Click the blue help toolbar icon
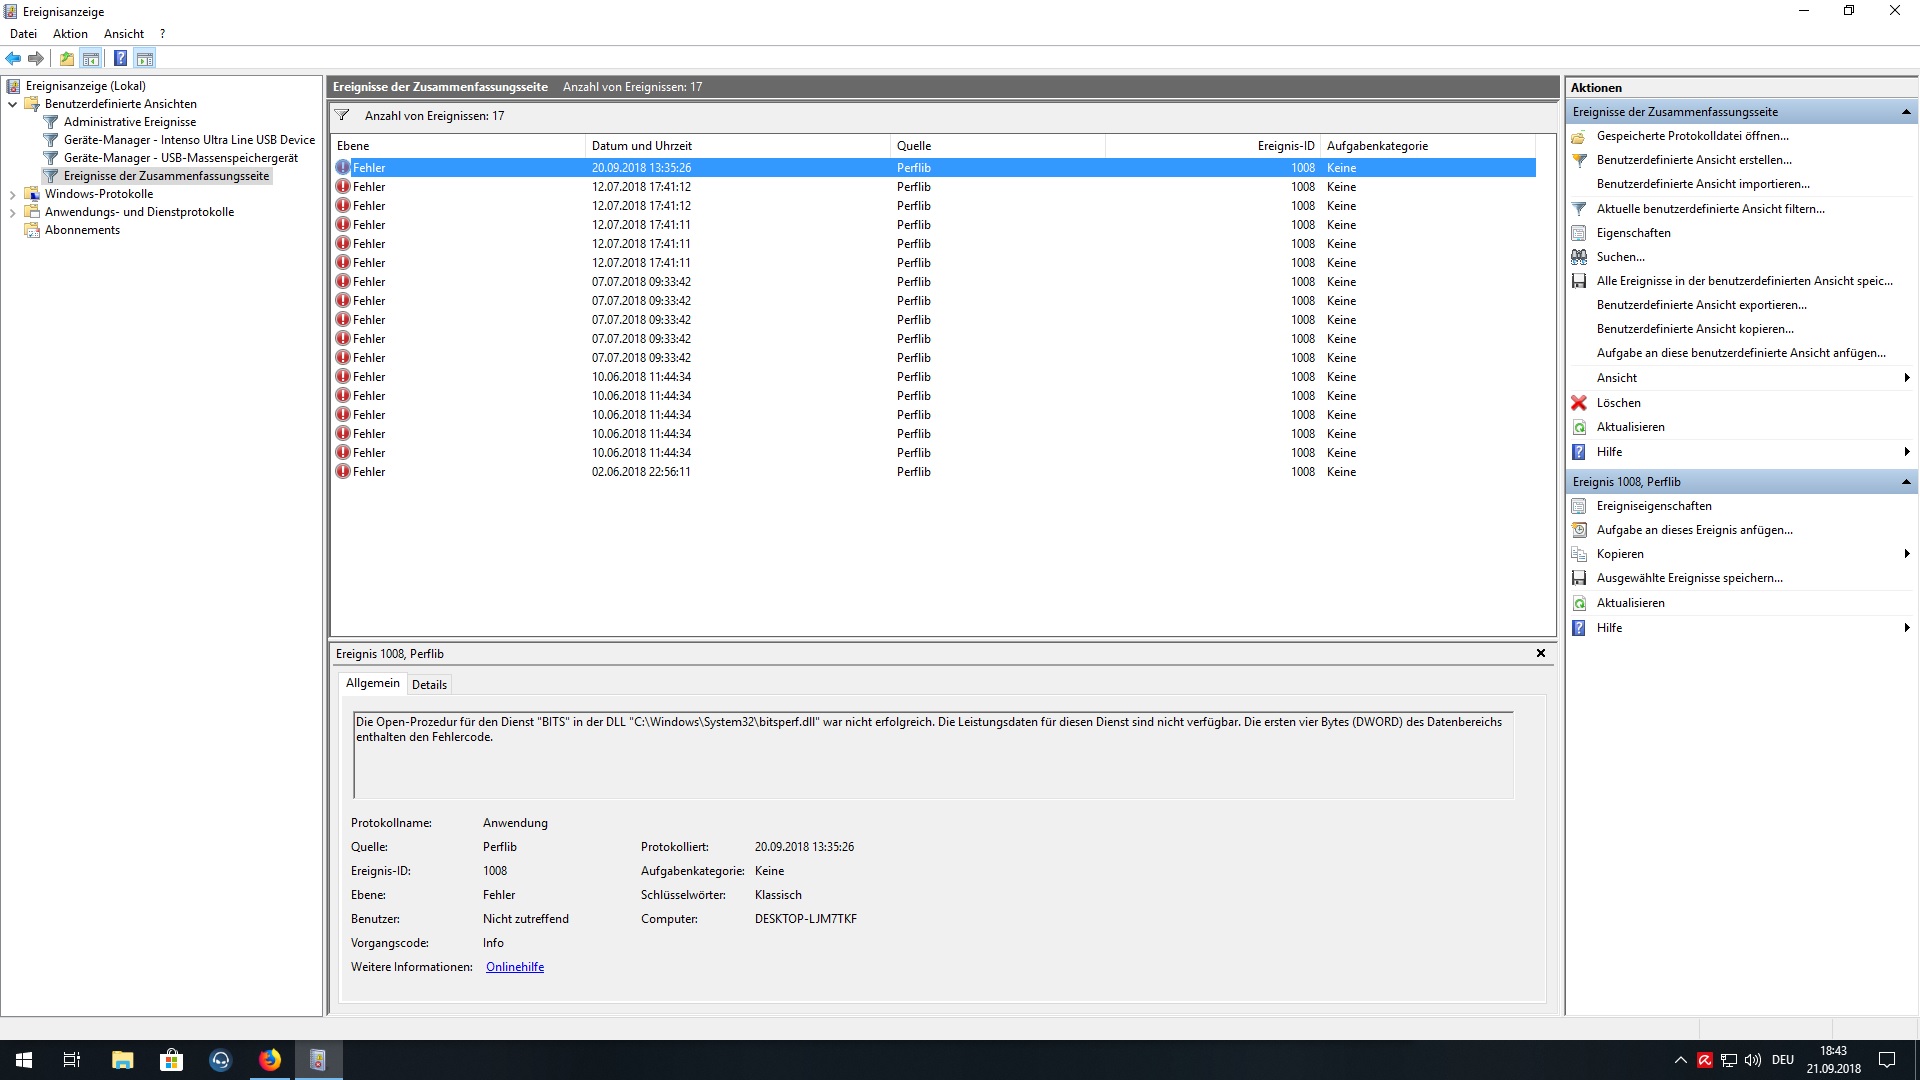 (120, 59)
